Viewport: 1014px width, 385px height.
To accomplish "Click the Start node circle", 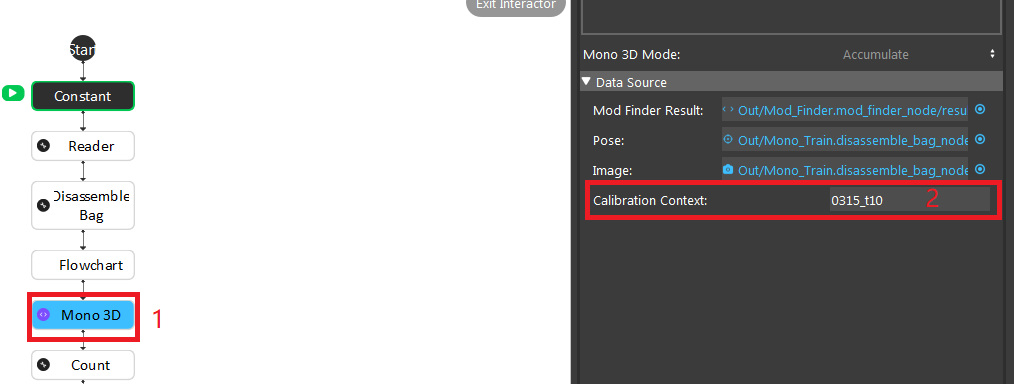I will pyautogui.click(x=83, y=49).
